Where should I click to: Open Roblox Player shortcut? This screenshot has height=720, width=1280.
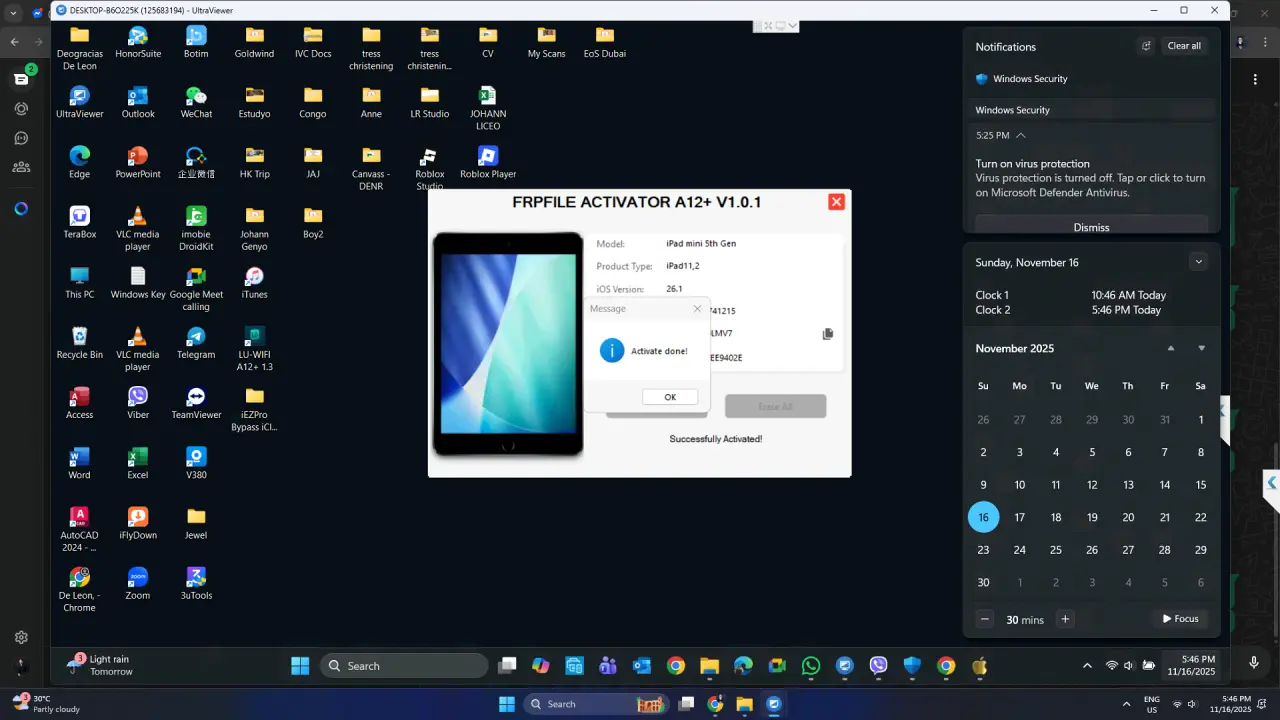(488, 162)
